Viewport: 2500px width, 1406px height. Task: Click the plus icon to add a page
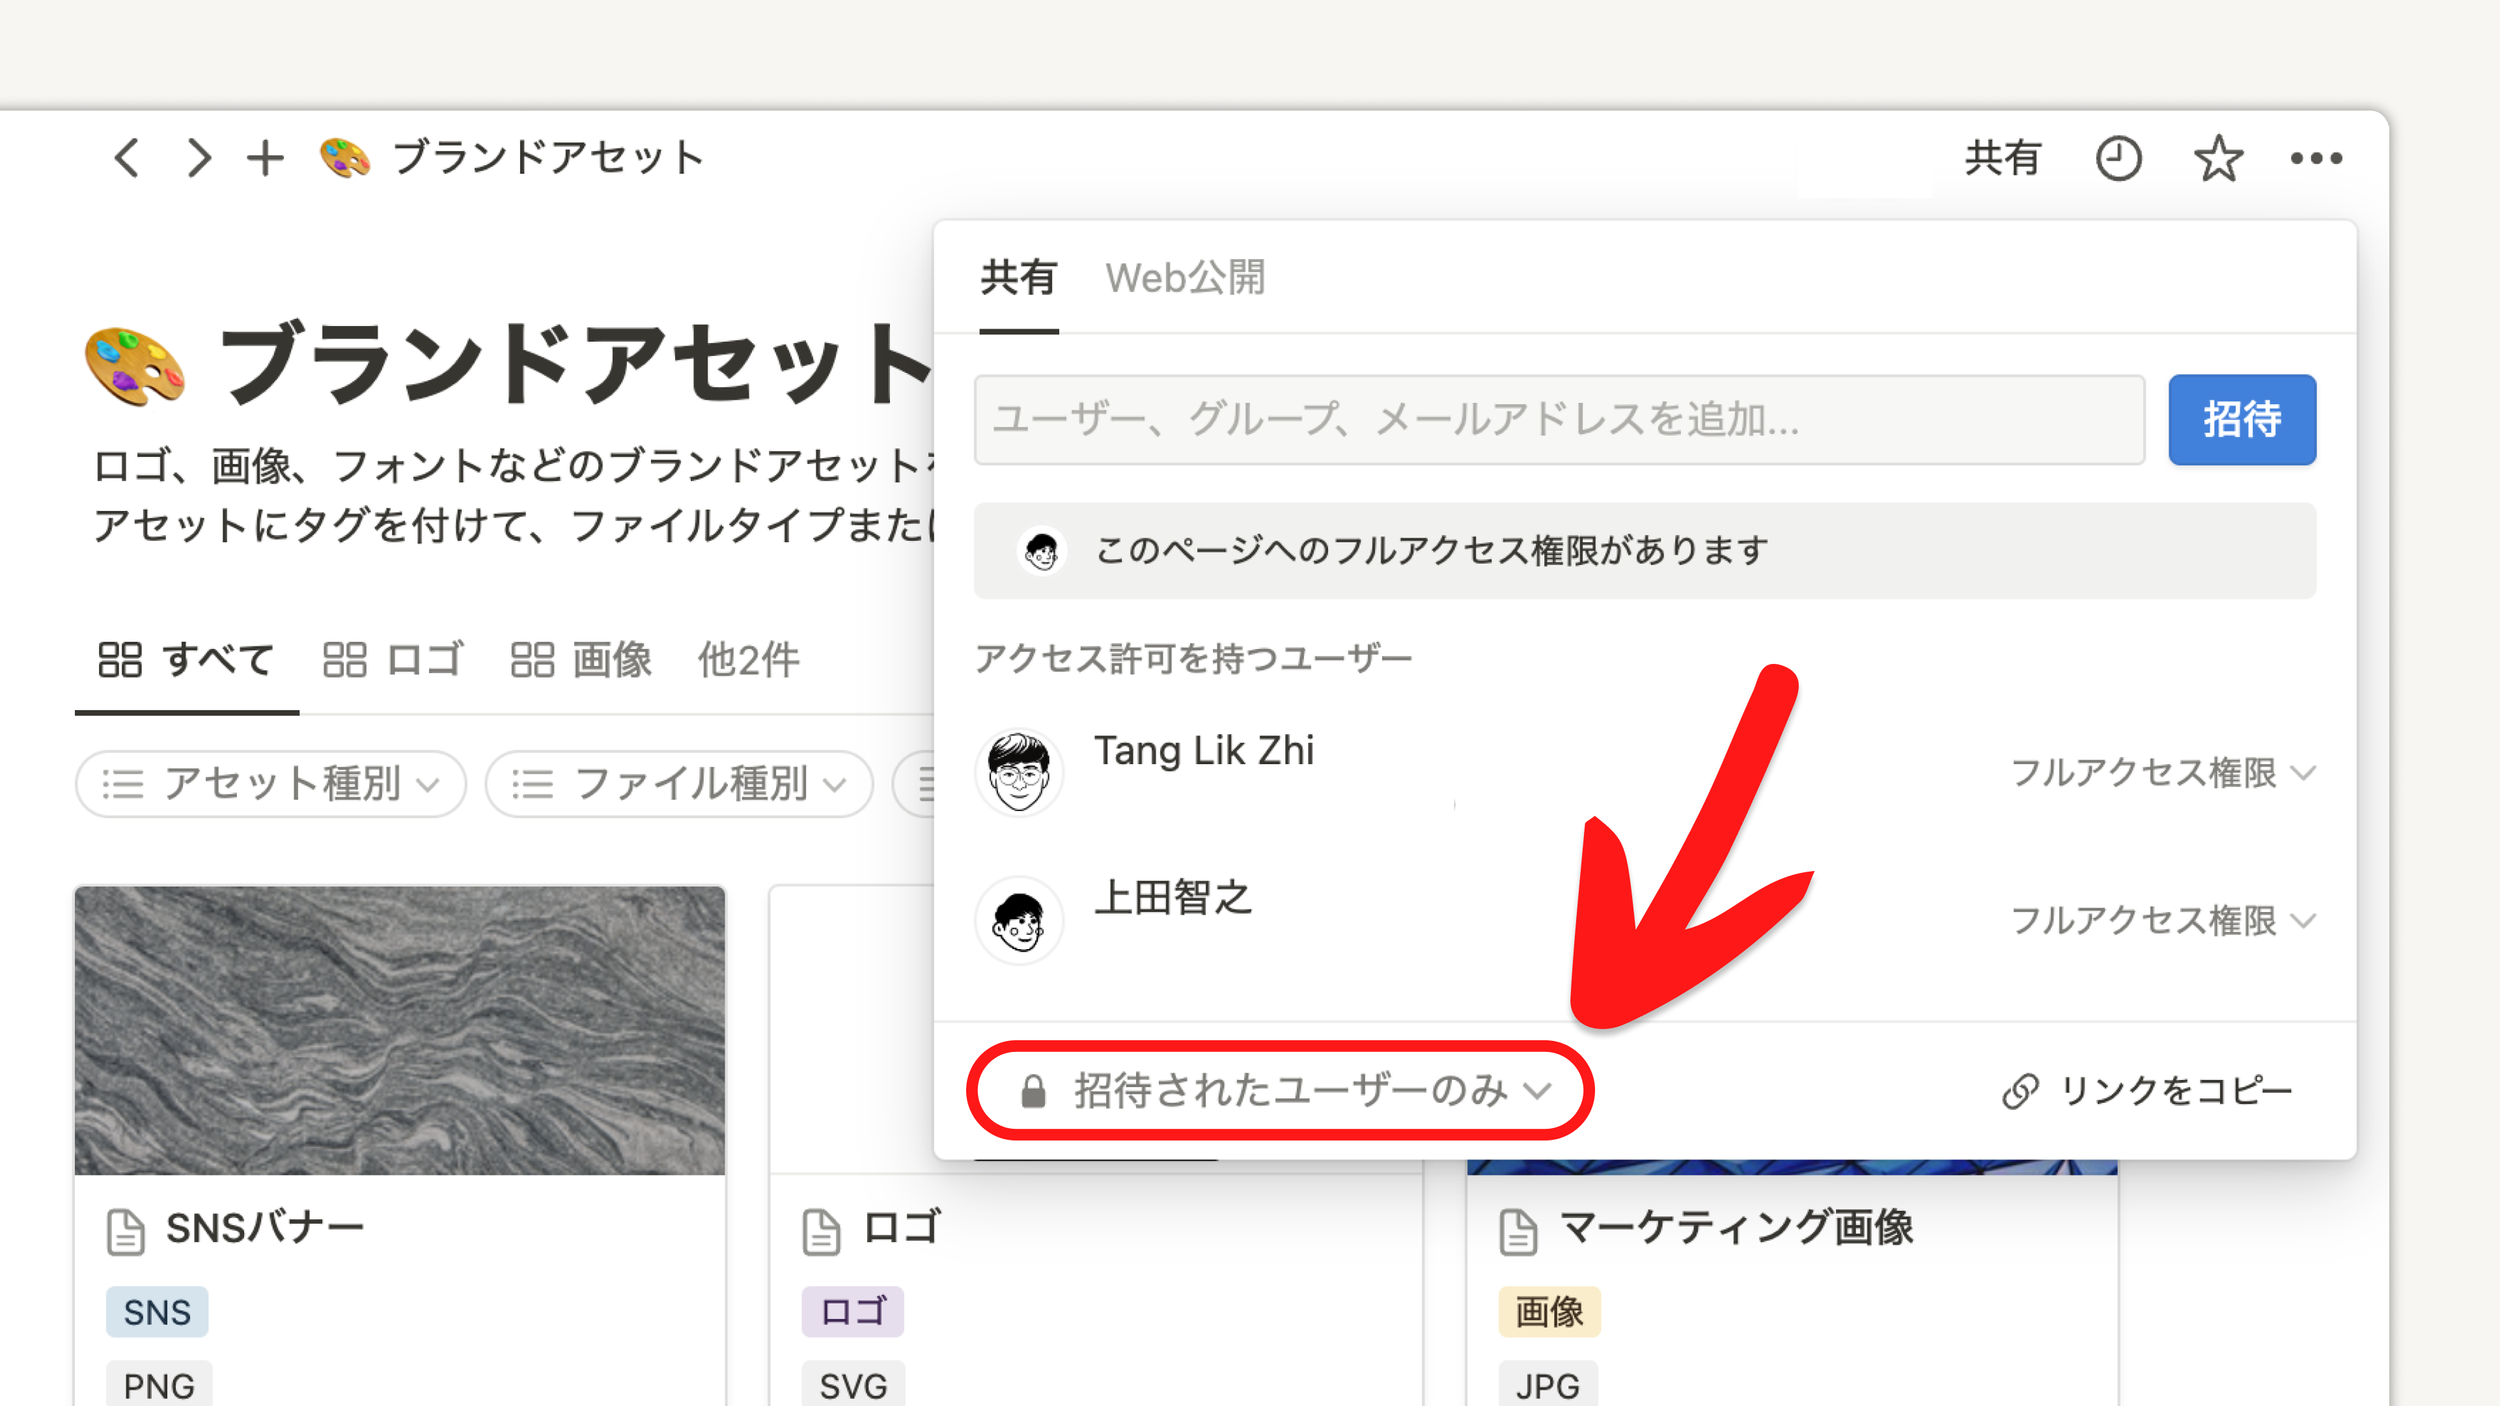pos(265,157)
